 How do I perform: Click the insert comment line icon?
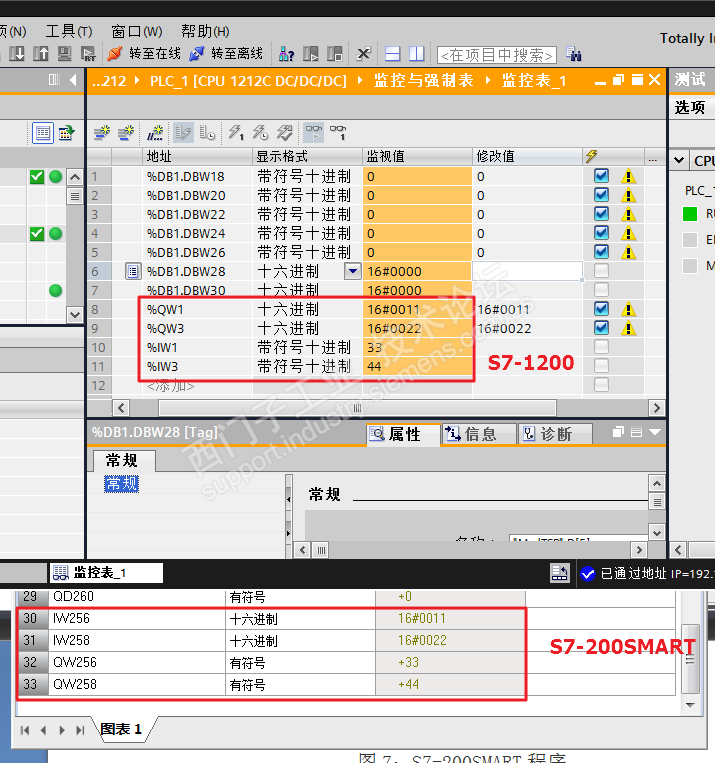[x=155, y=132]
